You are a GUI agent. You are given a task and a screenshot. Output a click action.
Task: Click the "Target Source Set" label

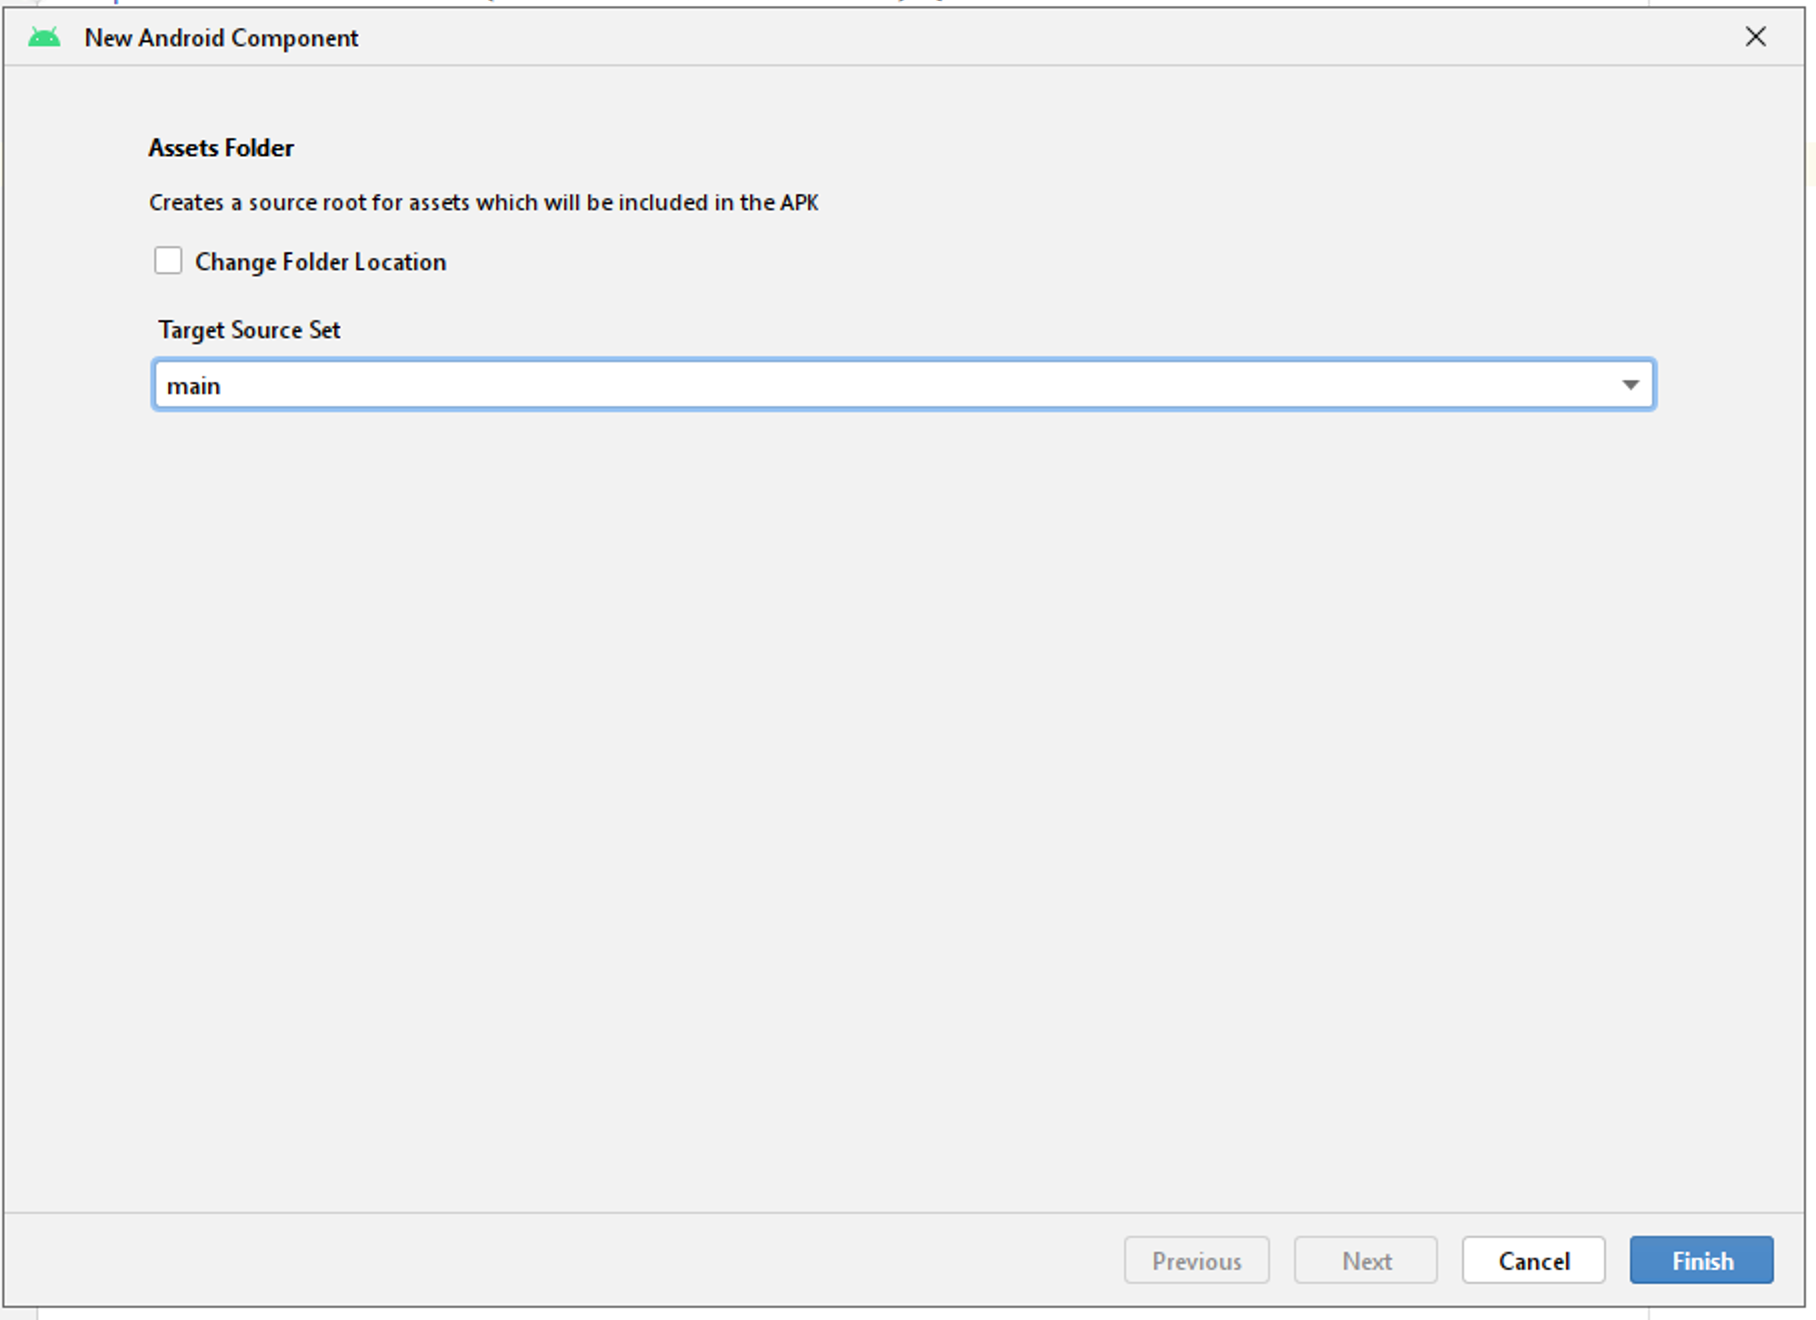click(249, 330)
